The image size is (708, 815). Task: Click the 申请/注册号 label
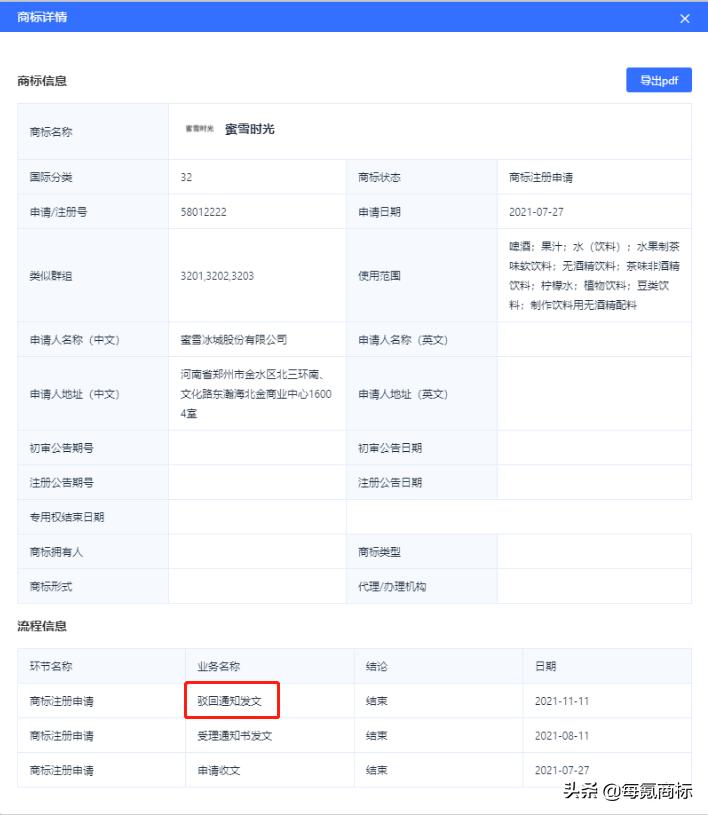coord(58,212)
